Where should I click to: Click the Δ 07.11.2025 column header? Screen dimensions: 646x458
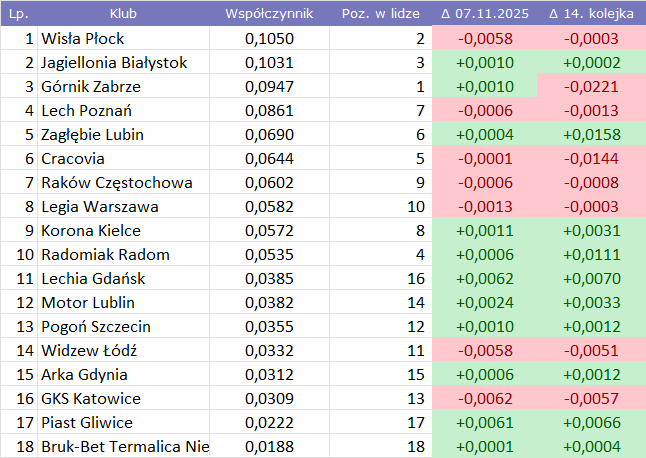tap(485, 15)
